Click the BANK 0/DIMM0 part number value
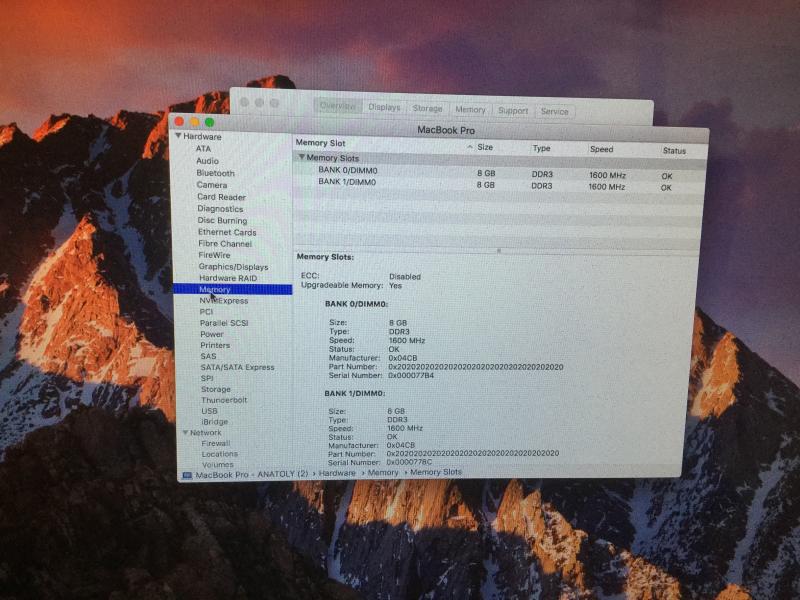 (476, 367)
